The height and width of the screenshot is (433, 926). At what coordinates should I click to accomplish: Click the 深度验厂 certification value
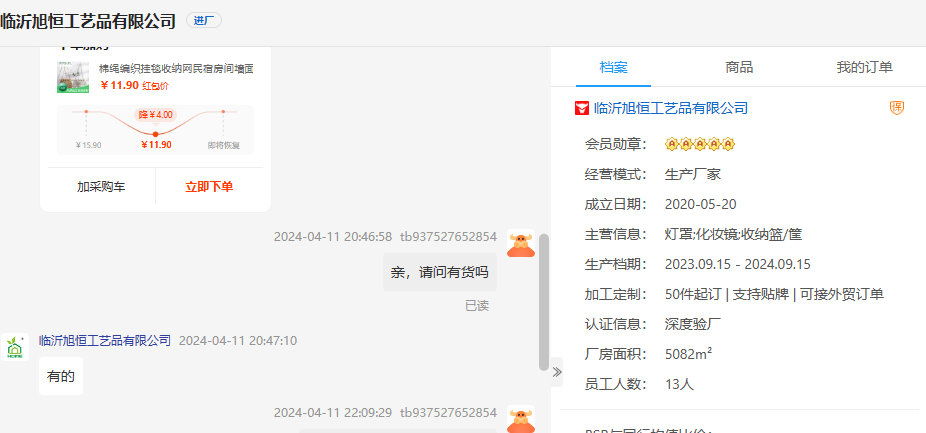point(693,324)
